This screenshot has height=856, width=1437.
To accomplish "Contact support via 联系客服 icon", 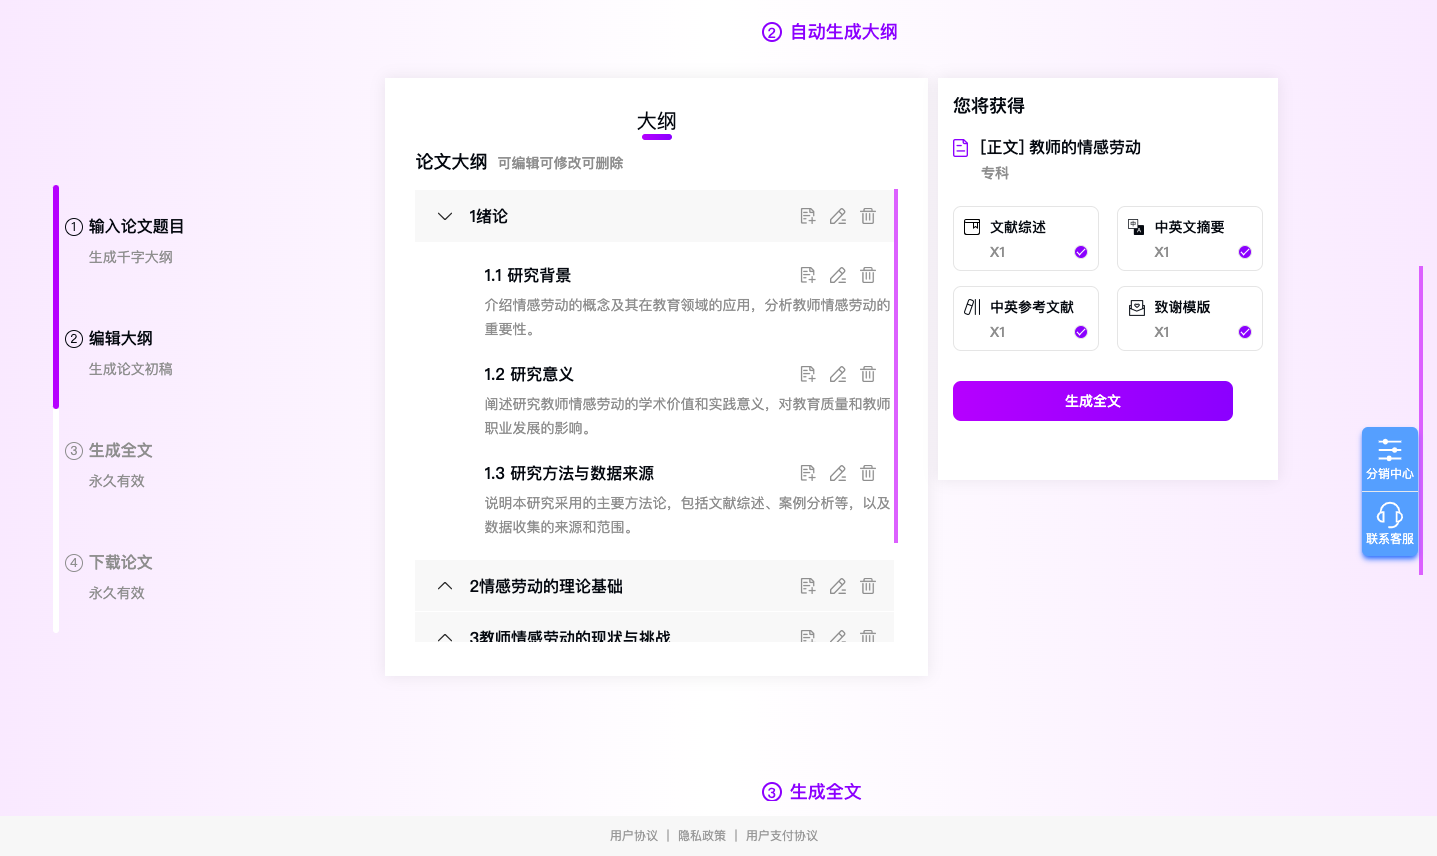I will 1389,524.
